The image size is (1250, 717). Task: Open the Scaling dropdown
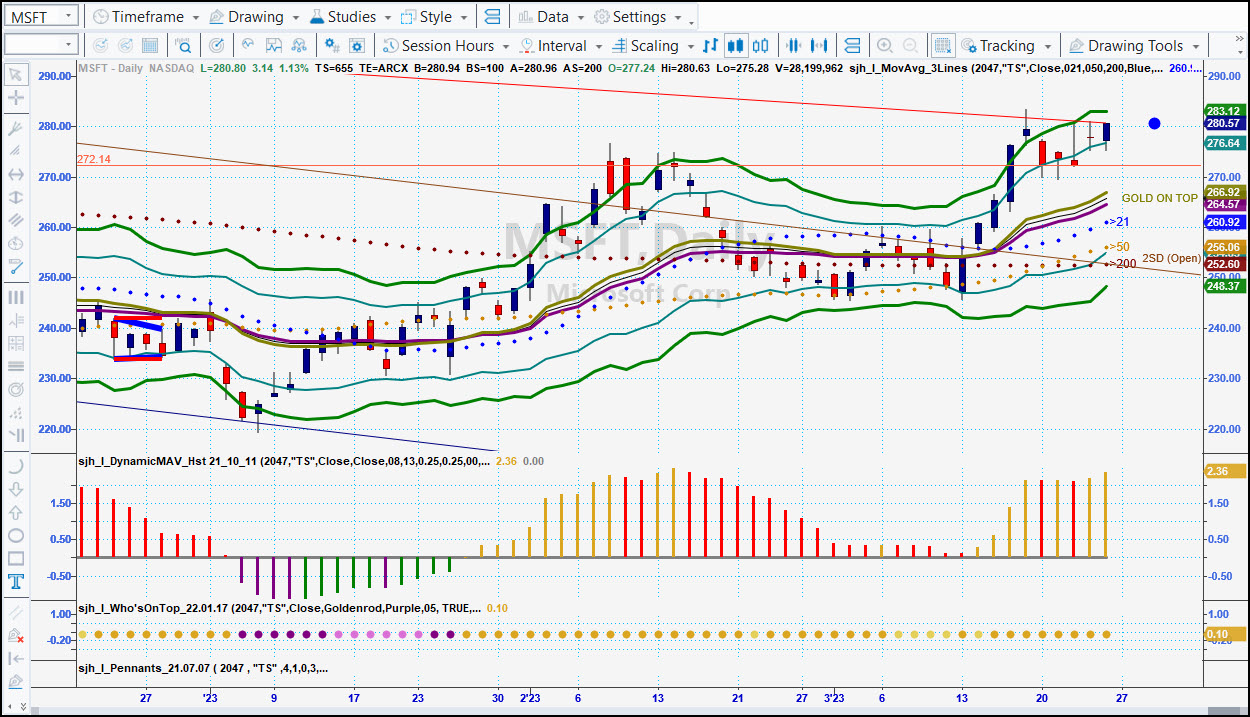(x=652, y=46)
